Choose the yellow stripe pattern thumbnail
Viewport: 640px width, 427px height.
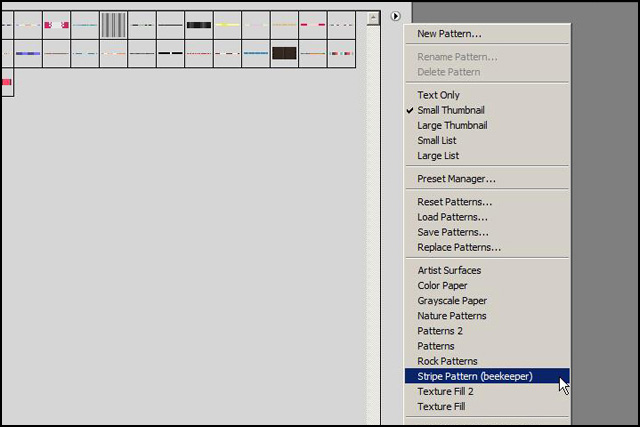pos(227,24)
